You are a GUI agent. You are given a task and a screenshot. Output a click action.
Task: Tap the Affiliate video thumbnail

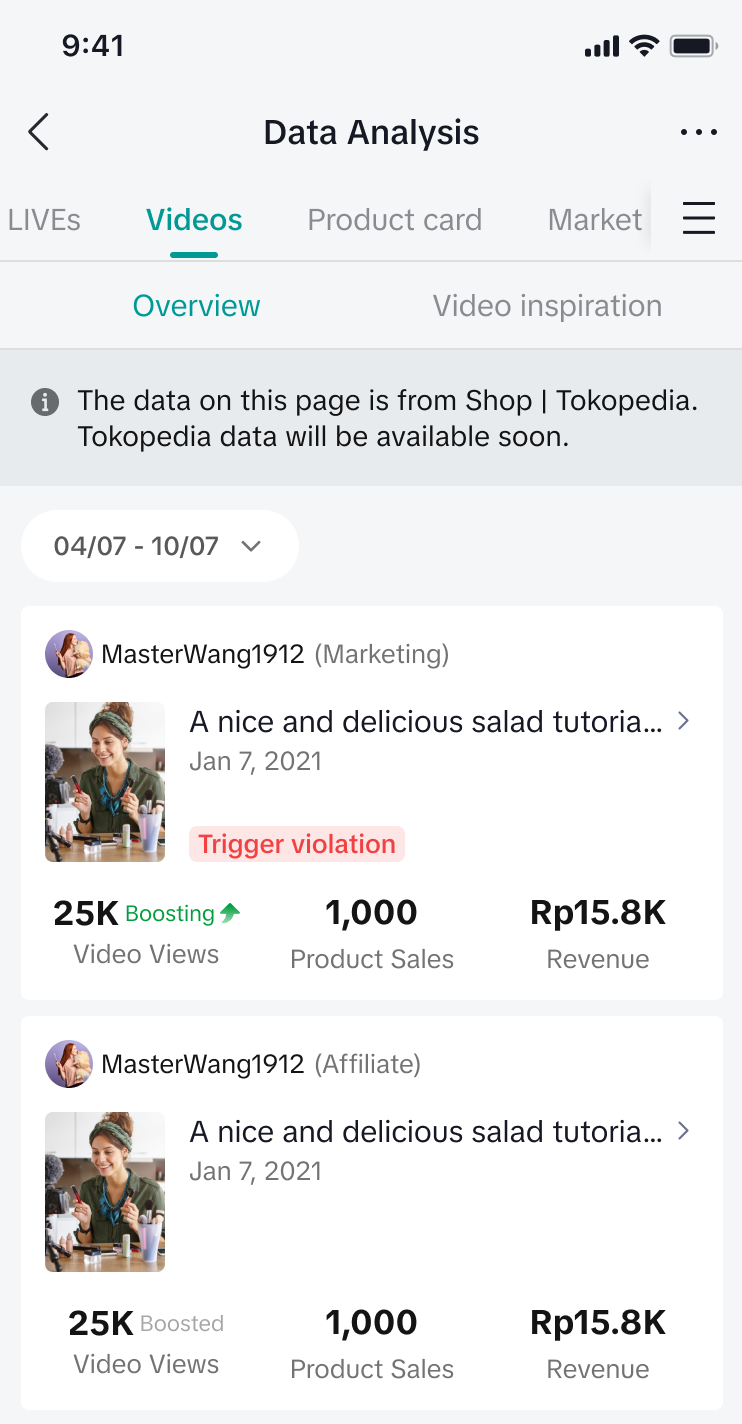(105, 1192)
